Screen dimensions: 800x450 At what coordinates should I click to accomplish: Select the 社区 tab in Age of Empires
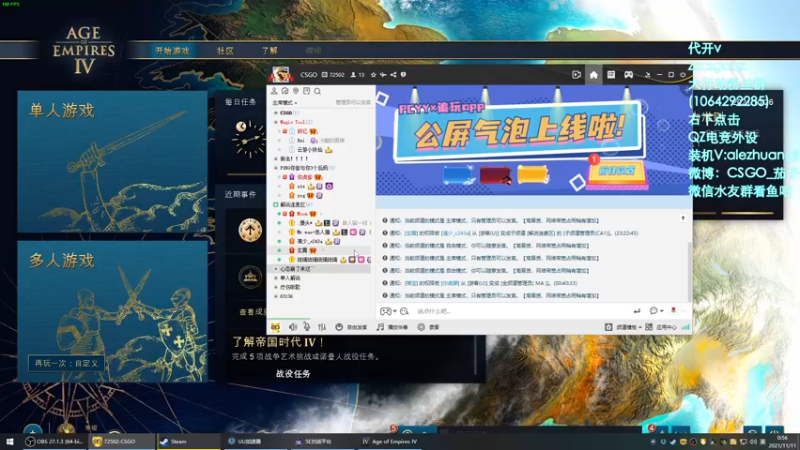click(x=225, y=51)
